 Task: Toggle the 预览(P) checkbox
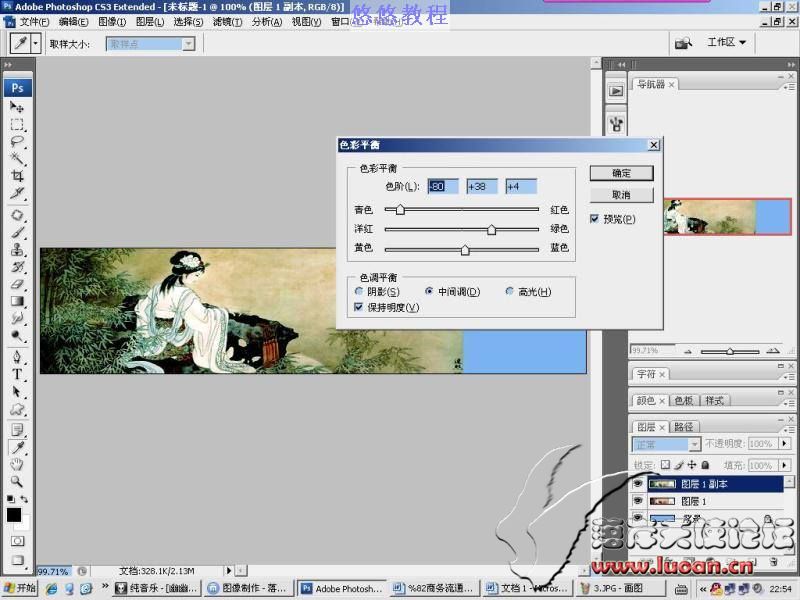(x=594, y=219)
